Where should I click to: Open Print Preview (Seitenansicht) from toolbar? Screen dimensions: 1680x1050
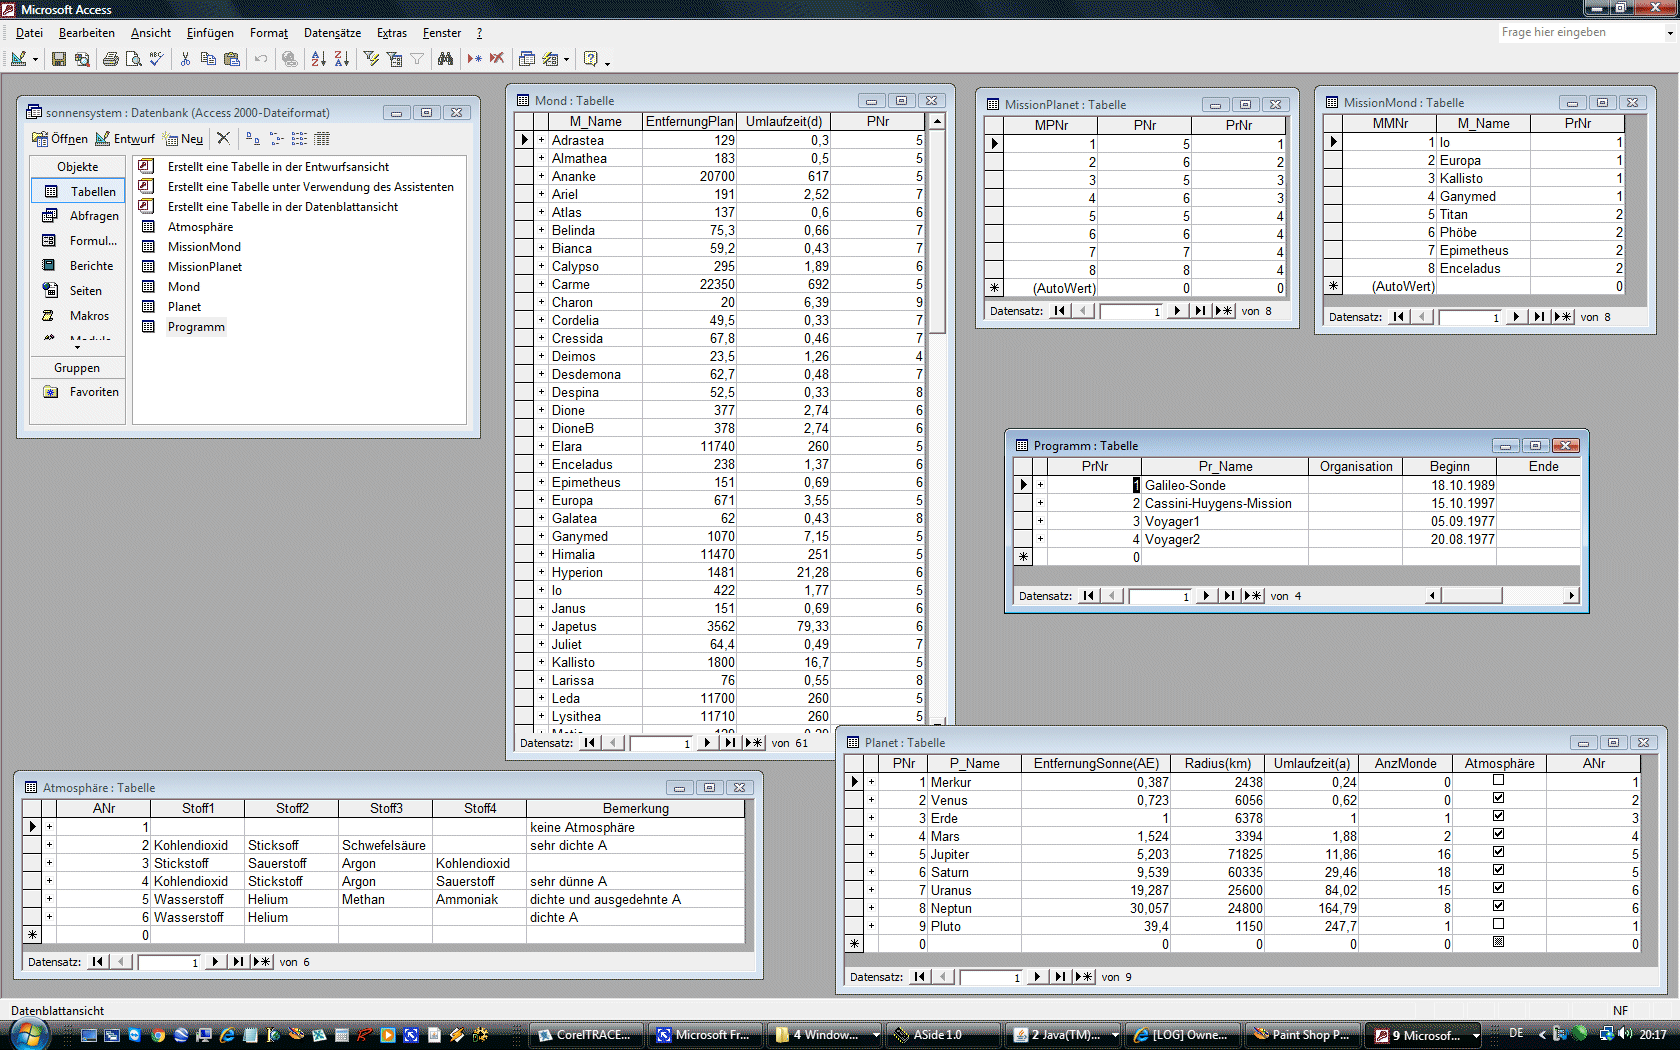pyautogui.click(x=133, y=59)
